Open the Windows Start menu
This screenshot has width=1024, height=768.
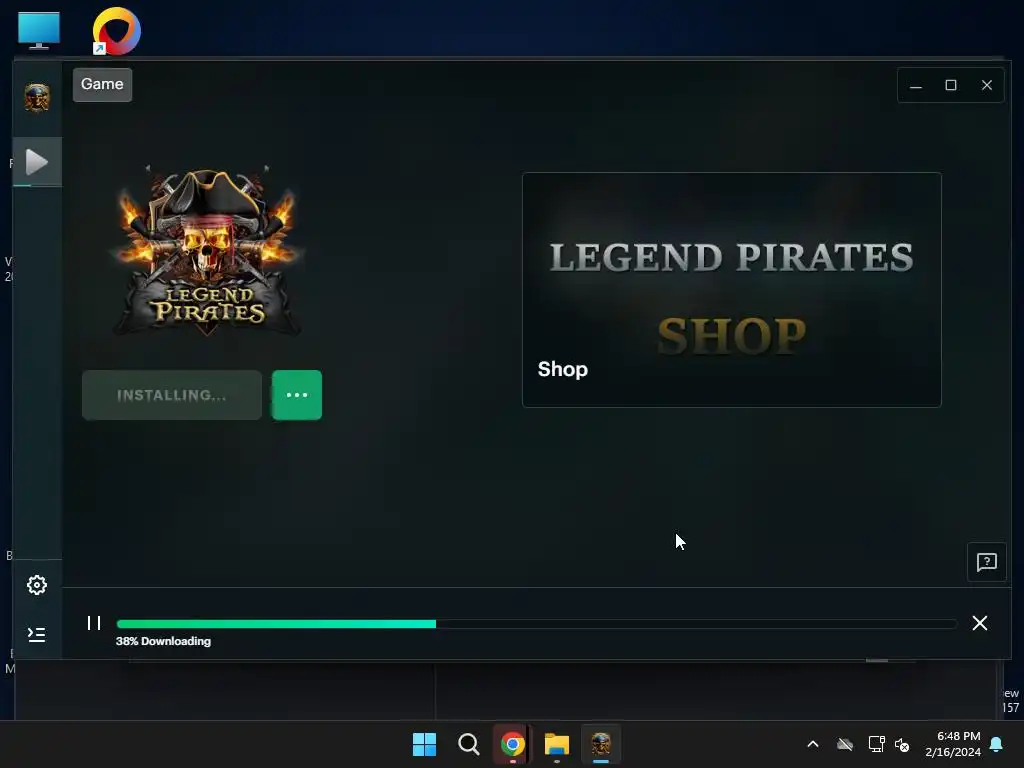point(424,744)
